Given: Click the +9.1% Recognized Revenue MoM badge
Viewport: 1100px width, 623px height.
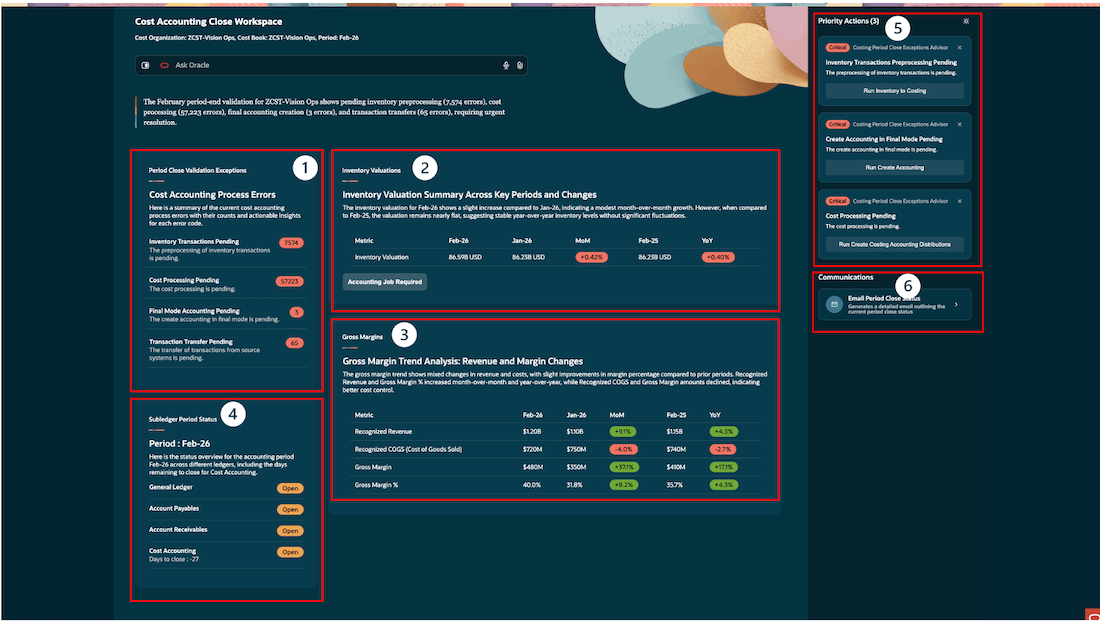Looking at the screenshot, I should point(623,432).
